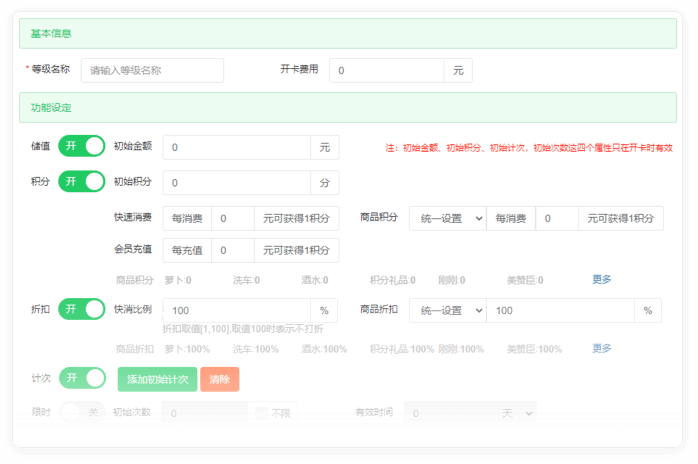Check the 不限 checkbox for 初始次数
Screen dimensions: 698x464
tap(261, 413)
